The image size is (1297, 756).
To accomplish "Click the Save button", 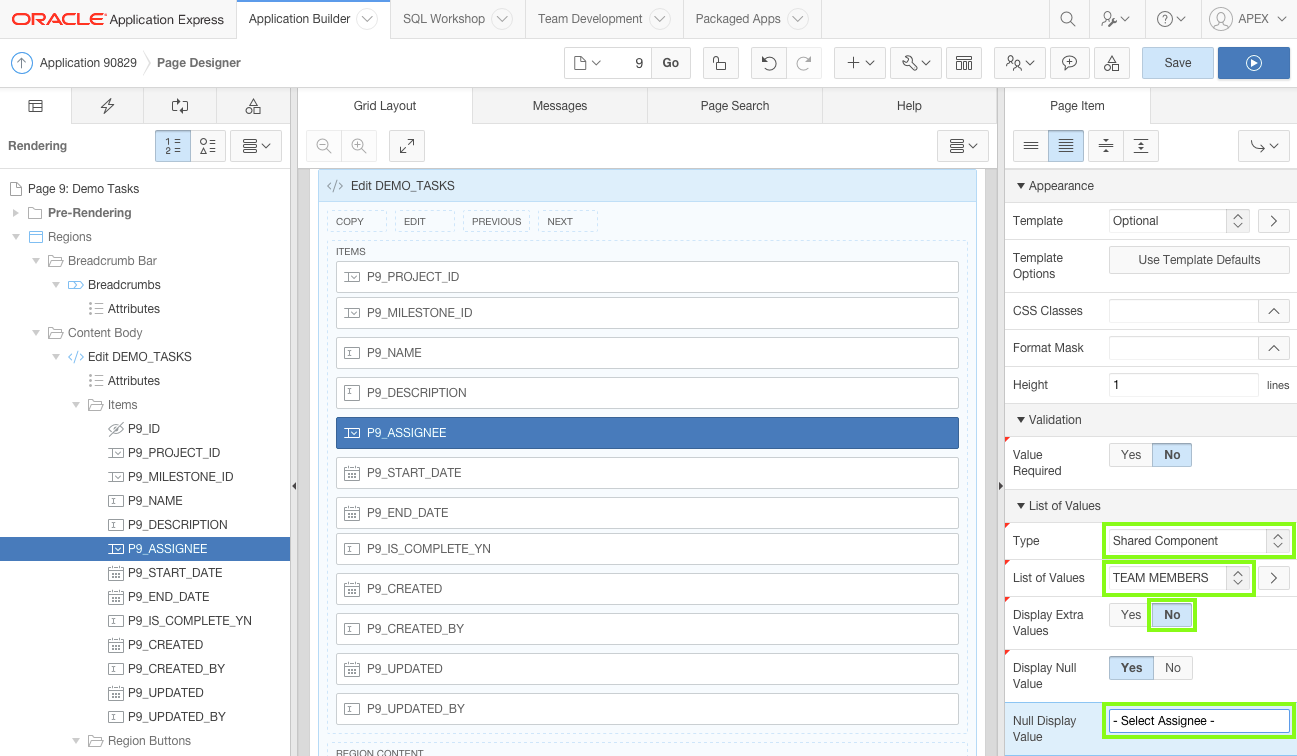I will point(1178,63).
